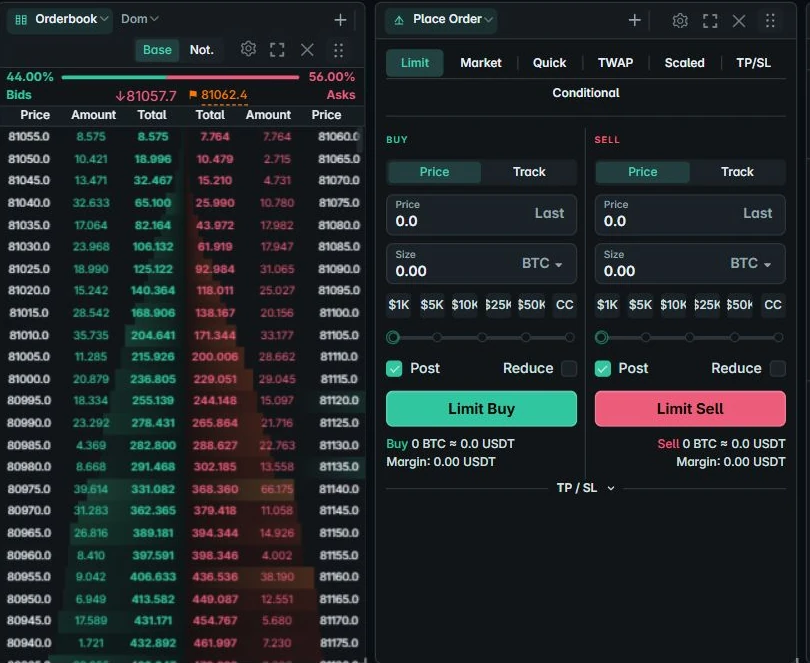The height and width of the screenshot is (663, 810).
Task: Expand the TP / SL section
Action: (x=586, y=488)
